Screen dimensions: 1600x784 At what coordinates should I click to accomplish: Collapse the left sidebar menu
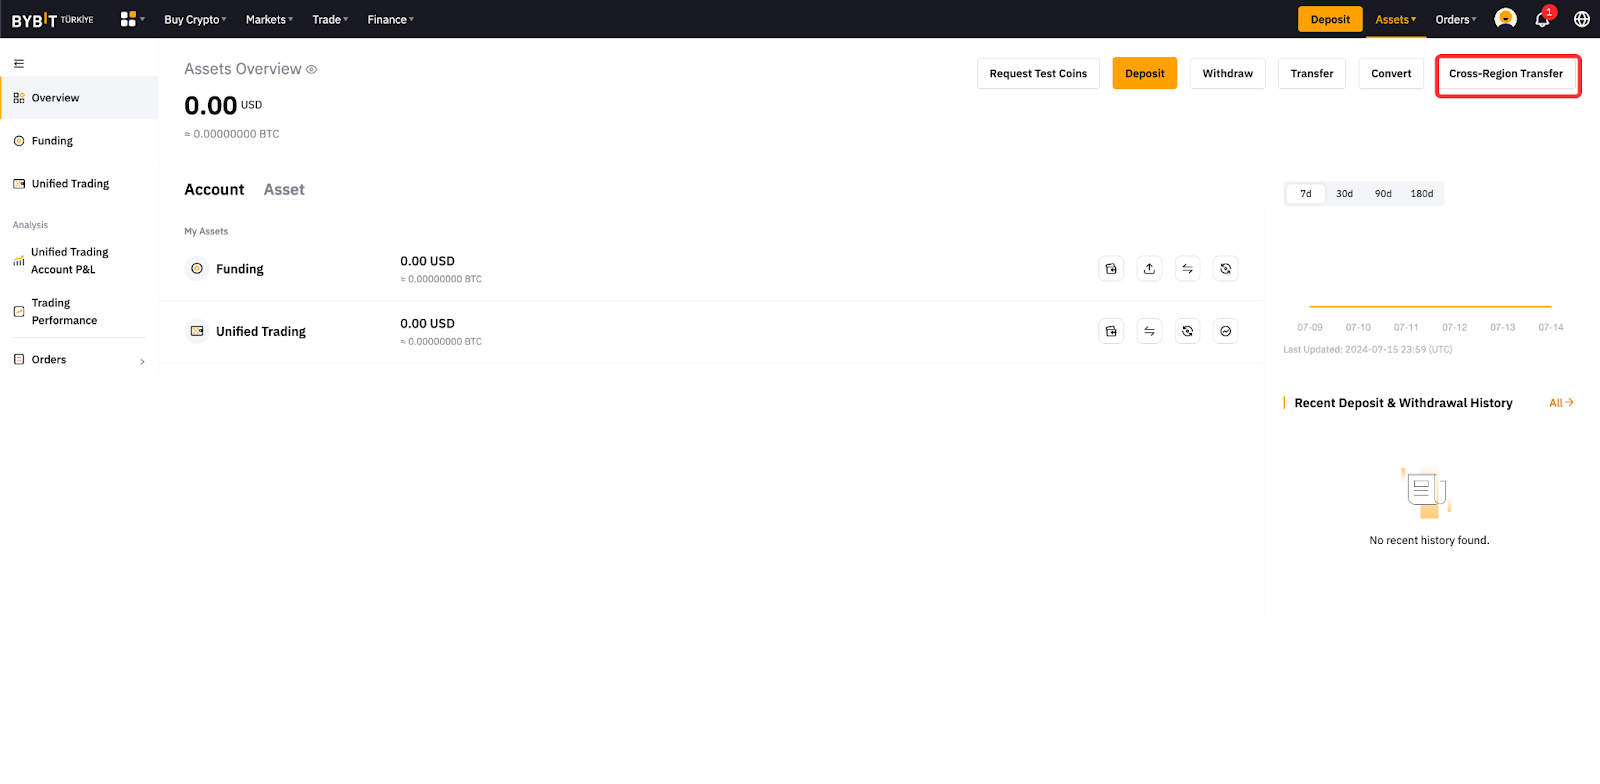tap(19, 64)
